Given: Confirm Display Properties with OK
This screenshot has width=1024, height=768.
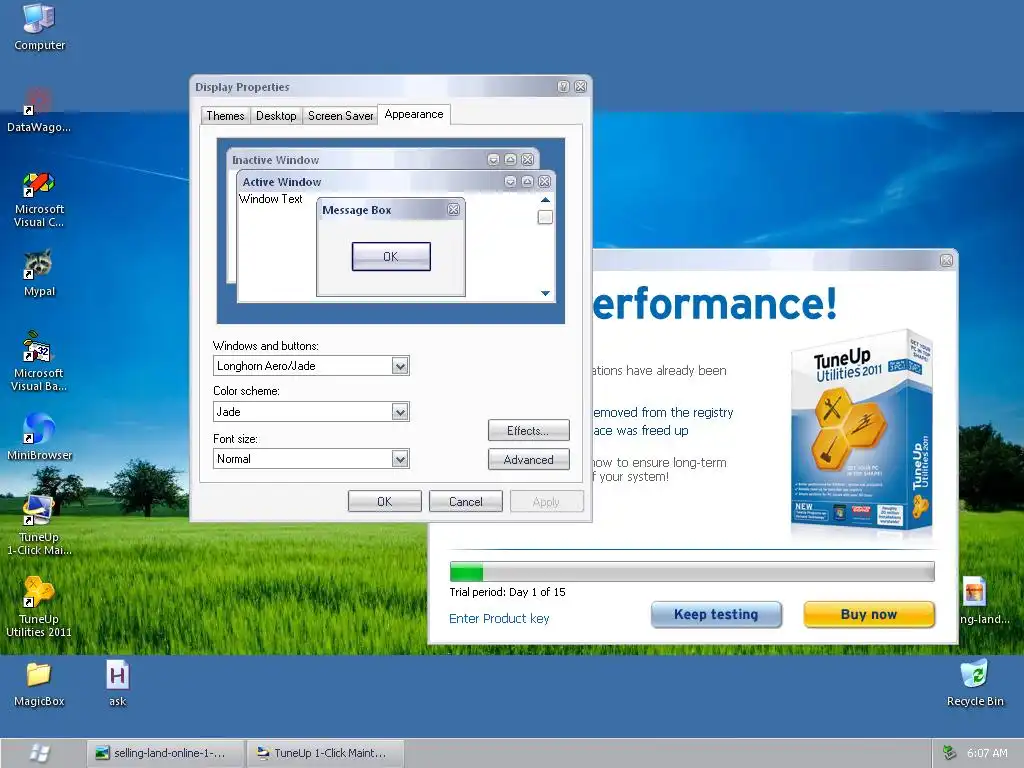Looking at the screenshot, I should coord(385,502).
